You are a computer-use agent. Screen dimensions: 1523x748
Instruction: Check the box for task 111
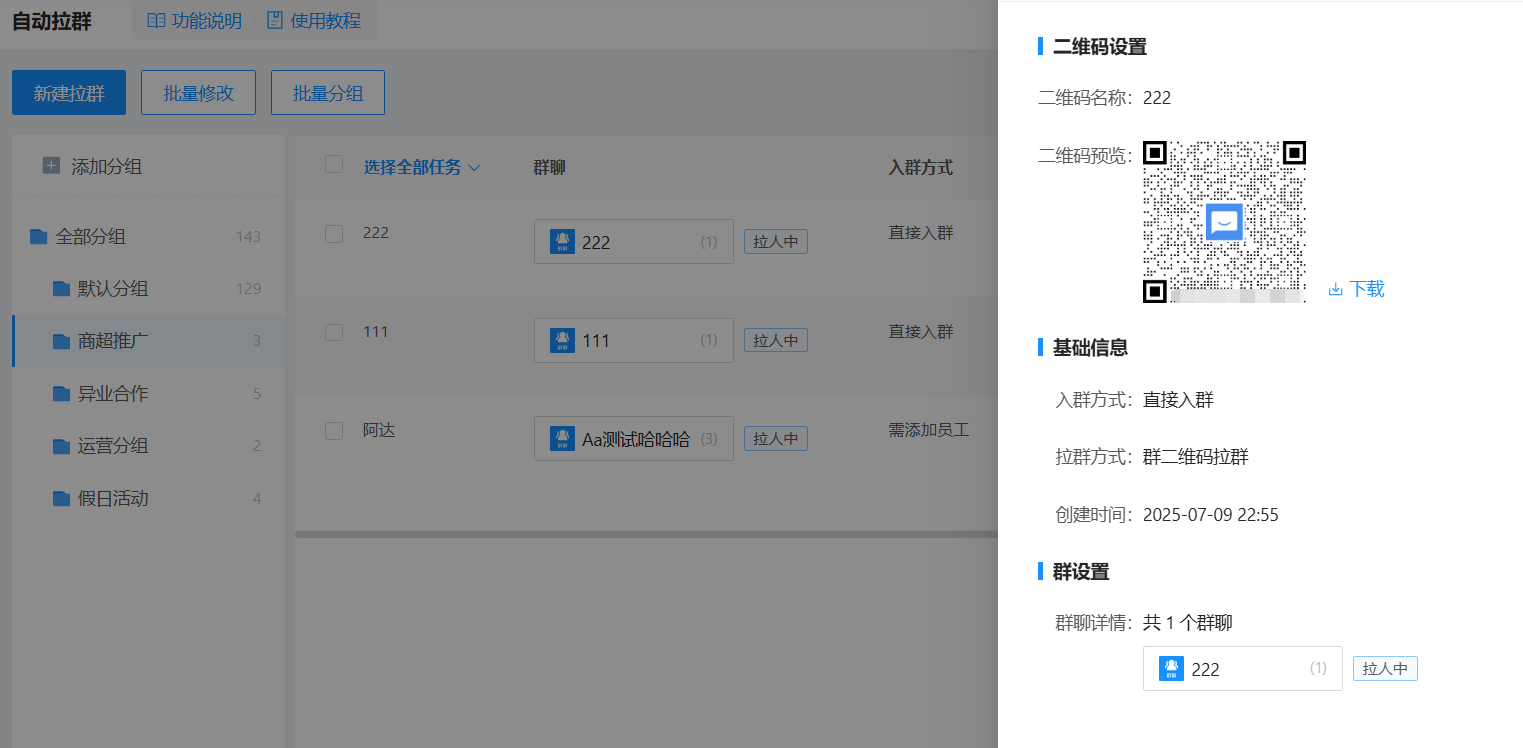click(x=334, y=332)
